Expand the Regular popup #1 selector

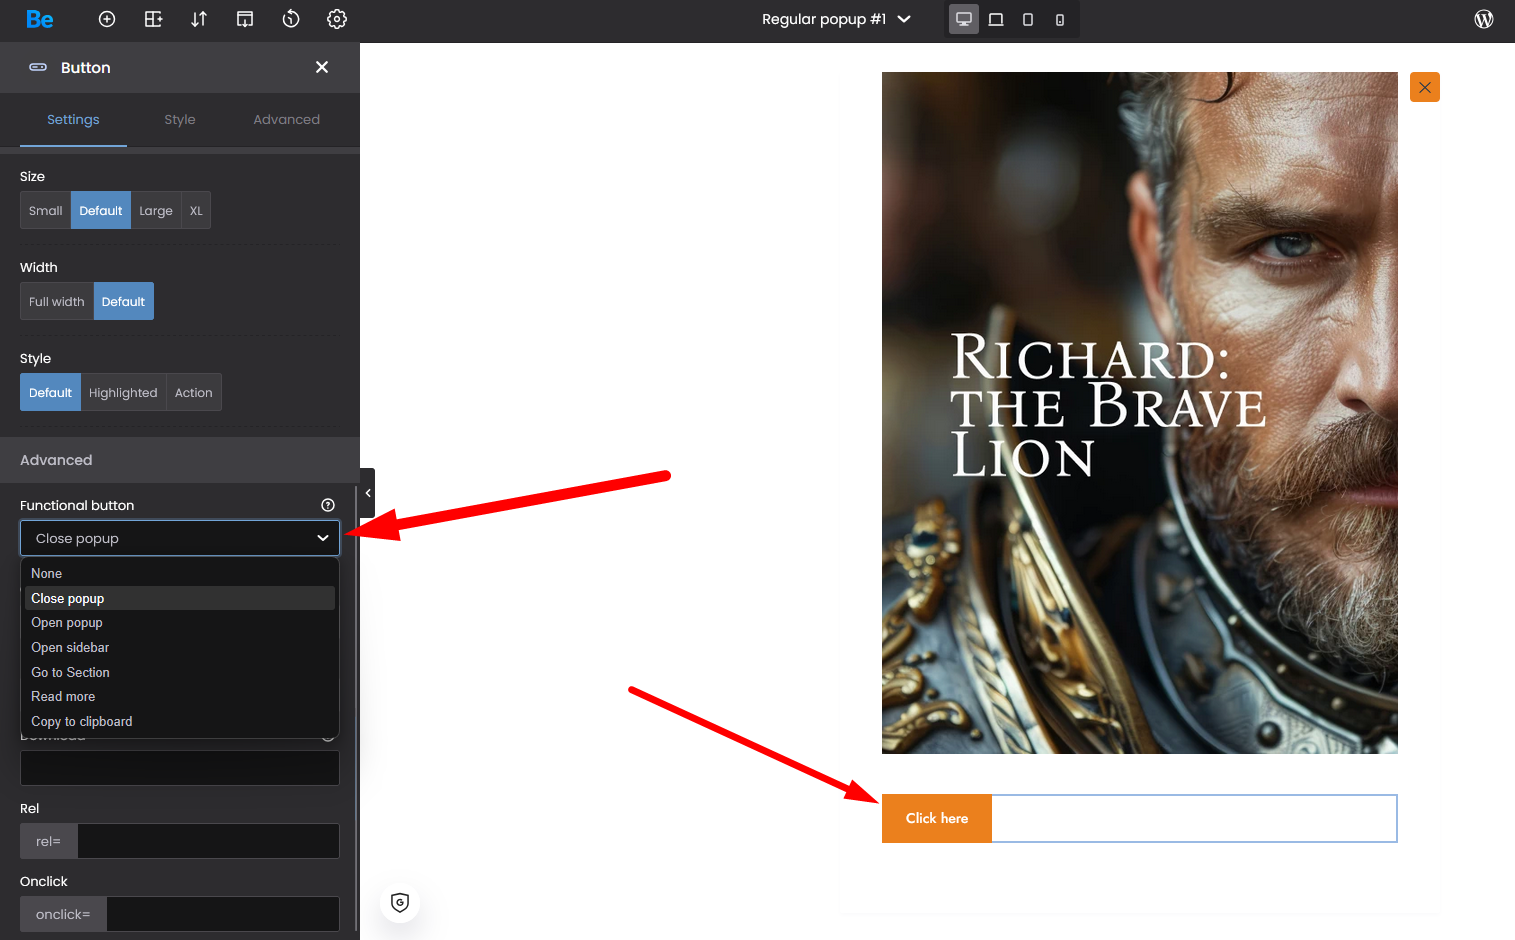(x=836, y=19)
